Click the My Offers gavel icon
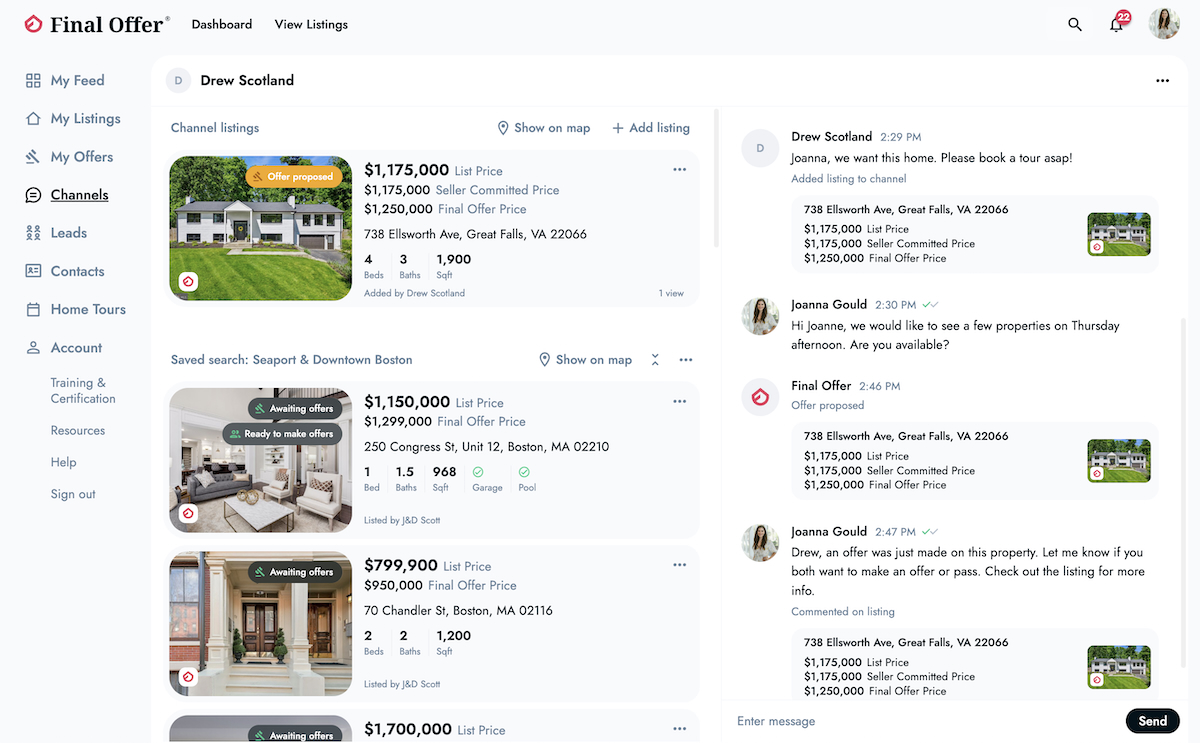Image resolution: width=1200 pixels, height=743 pixels. point(33,157)
